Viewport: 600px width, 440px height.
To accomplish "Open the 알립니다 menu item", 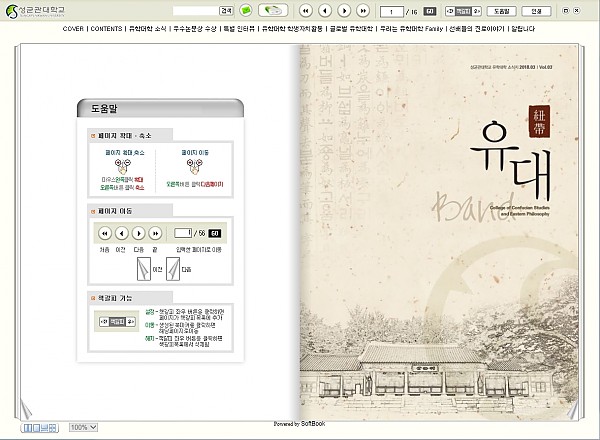I will (x=523, y=29).
